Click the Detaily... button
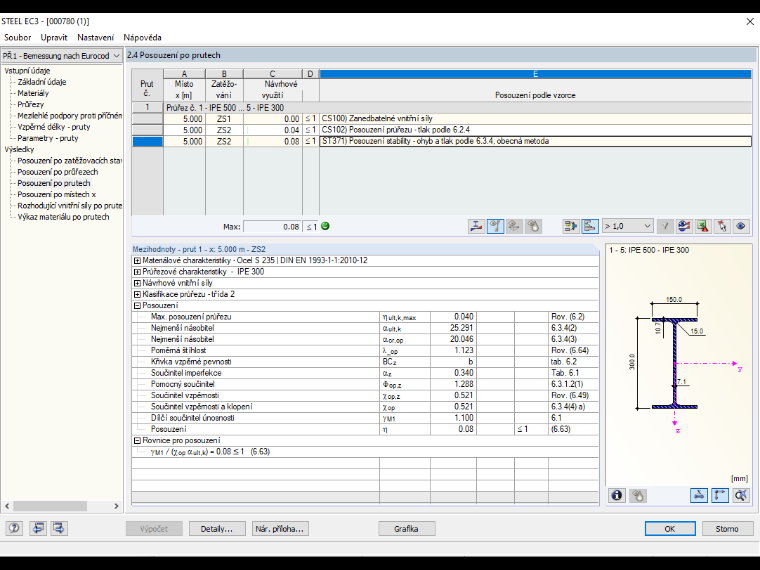 [x=217, y=529]
